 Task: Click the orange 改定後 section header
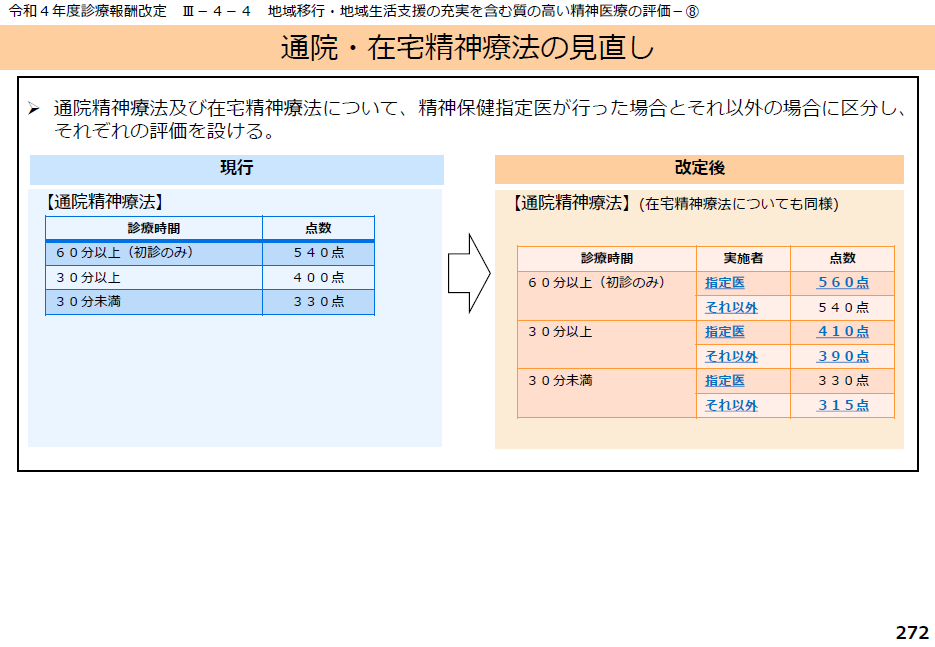pos(699,169)
